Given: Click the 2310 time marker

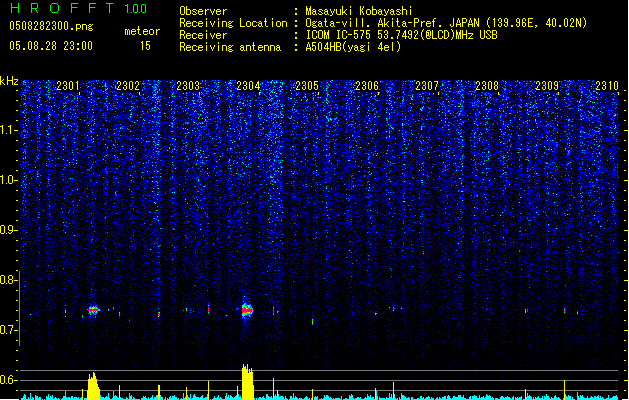Looking at the screenshot, I should pyautogui.click(x=607, y=86).
